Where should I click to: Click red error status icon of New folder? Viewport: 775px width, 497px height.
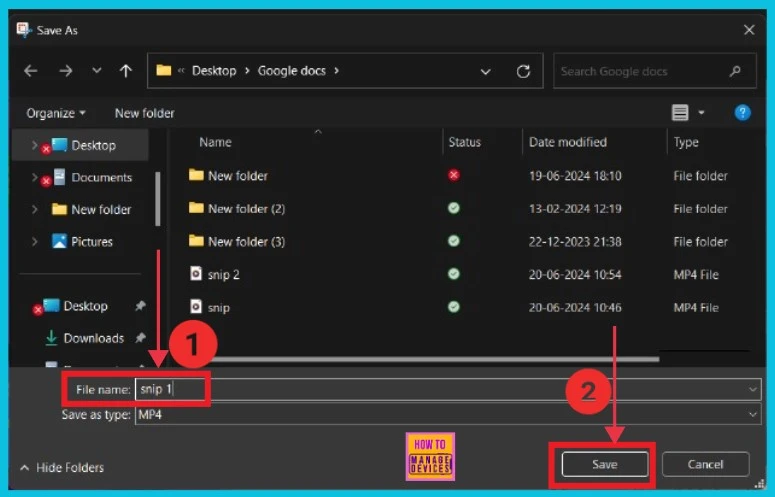(454, 175)
